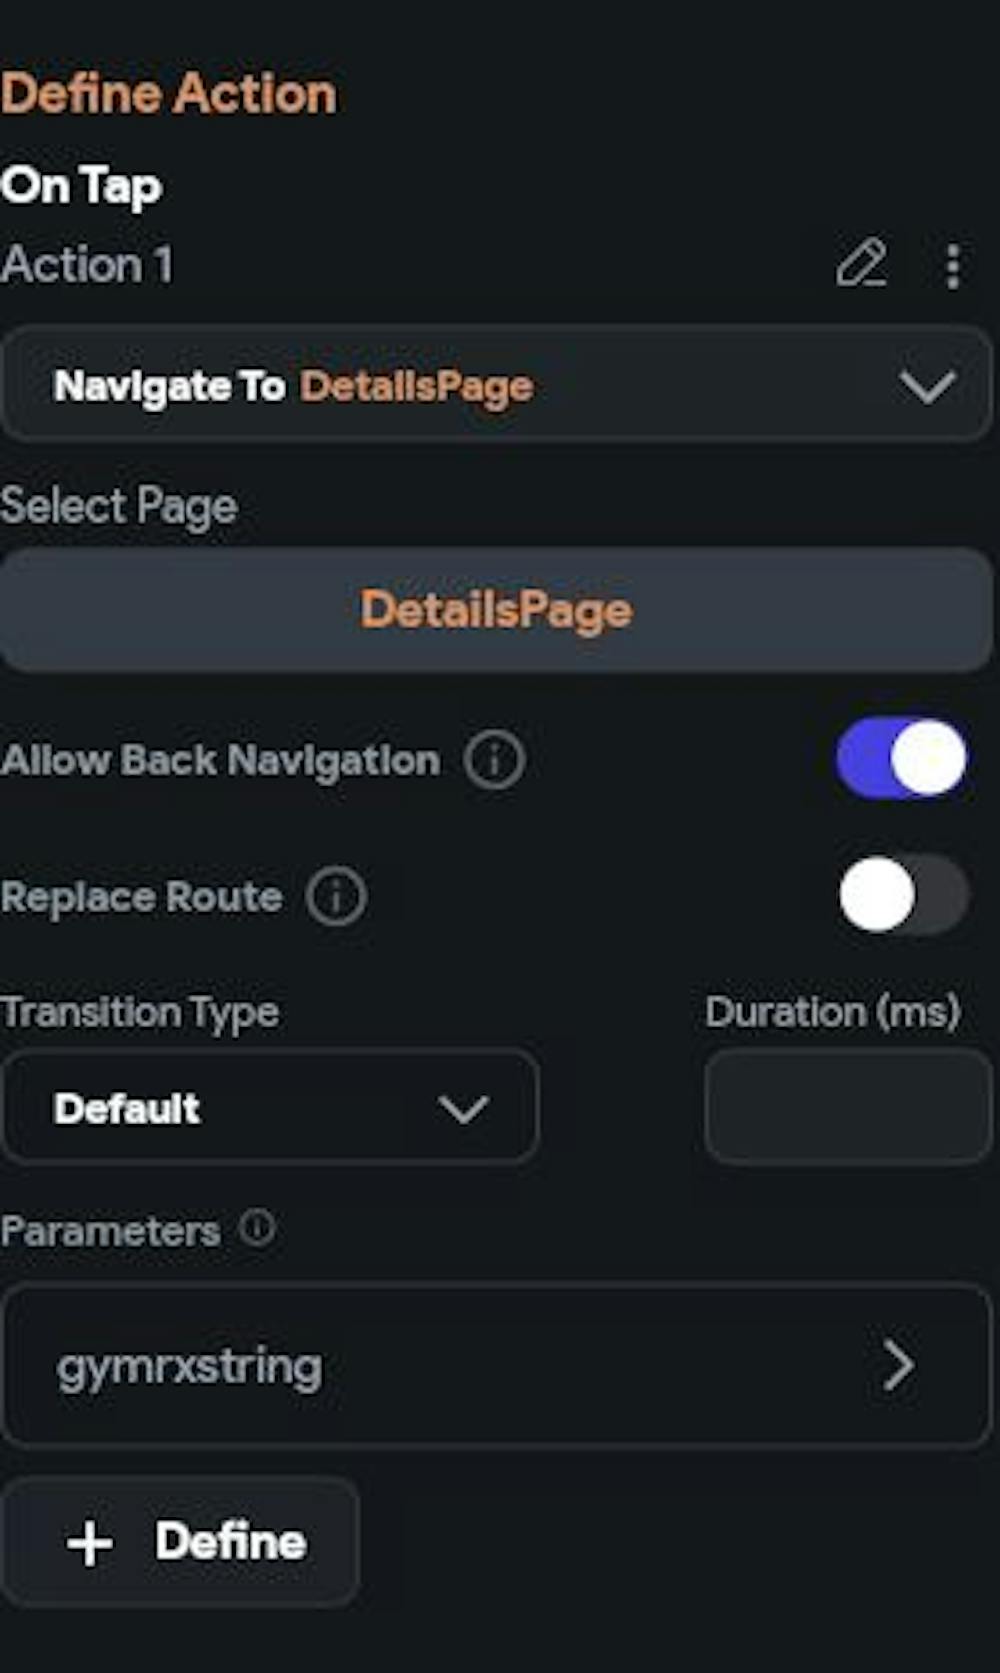Image resolution: width=1000 pixels, height=1673 pixels.
Task: Click the DetailsPage page selector button
Action: (x=496, y=610)
